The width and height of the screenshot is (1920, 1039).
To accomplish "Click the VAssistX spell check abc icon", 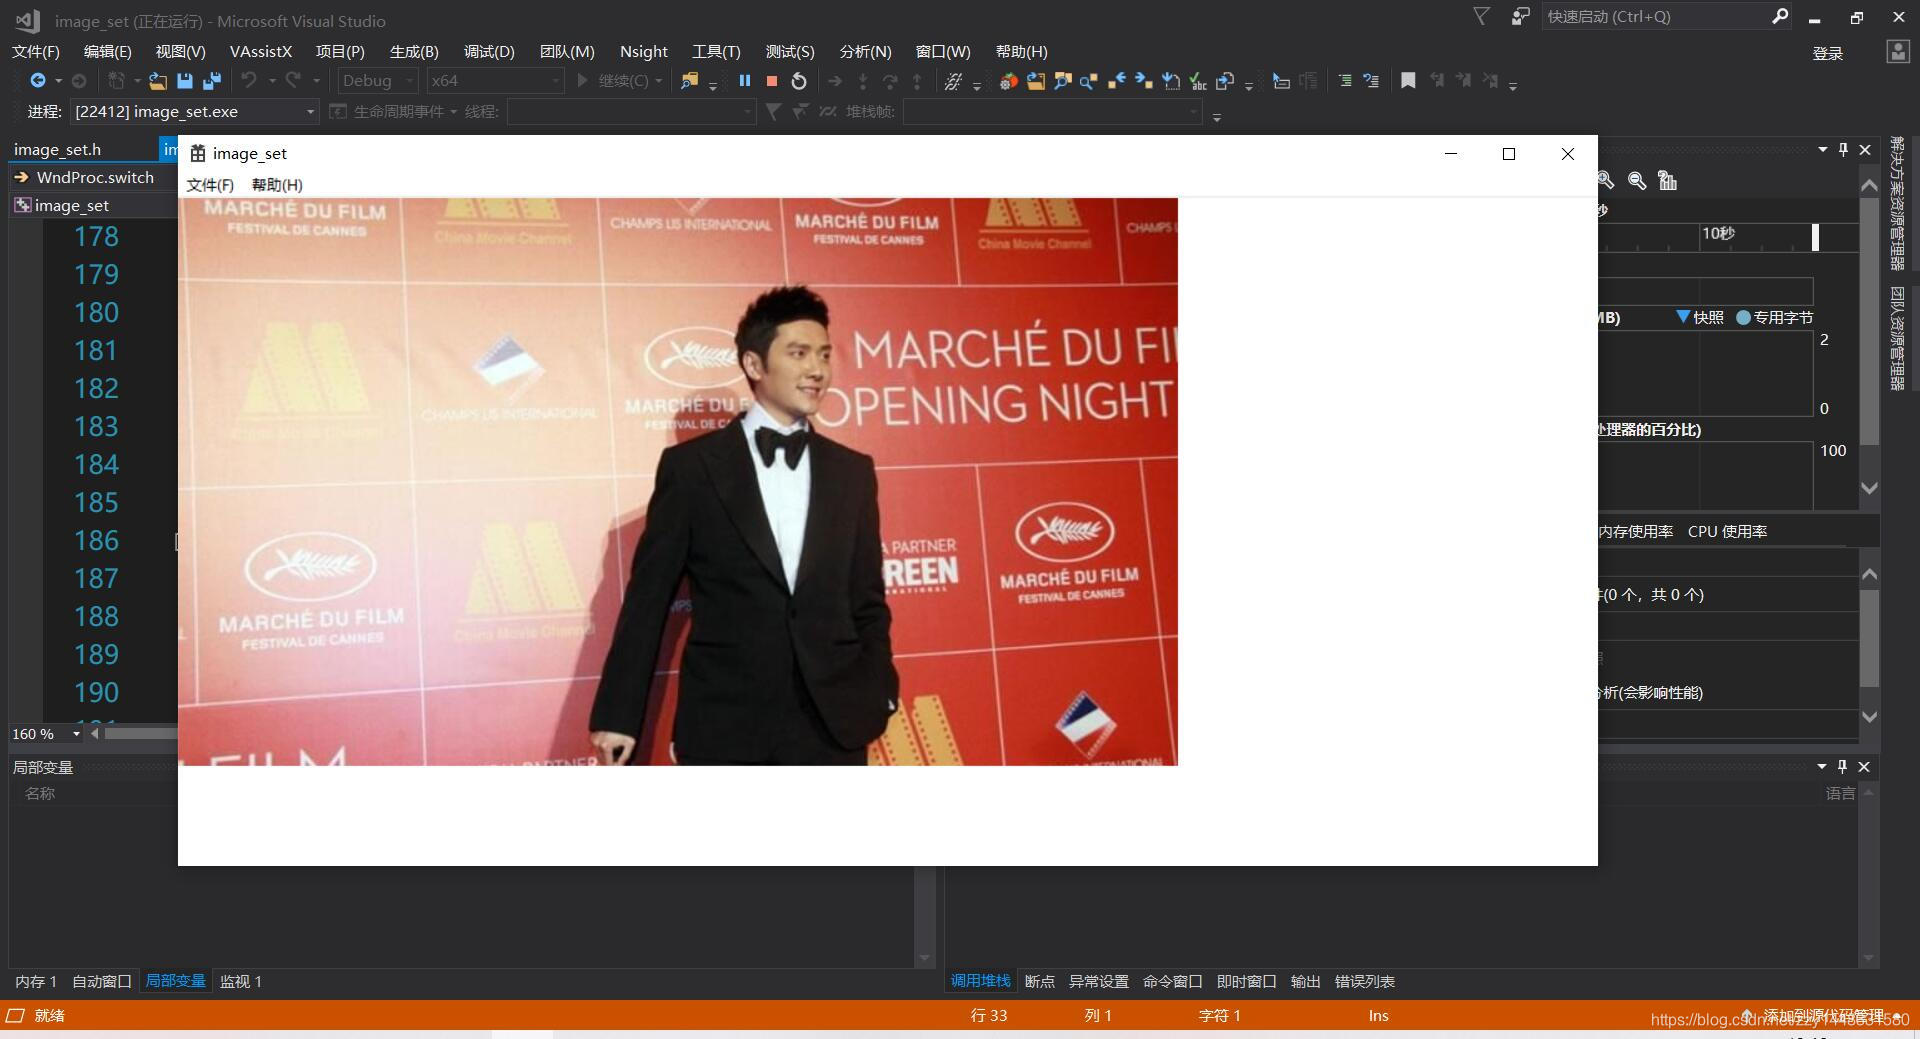I will (1198, 81).
